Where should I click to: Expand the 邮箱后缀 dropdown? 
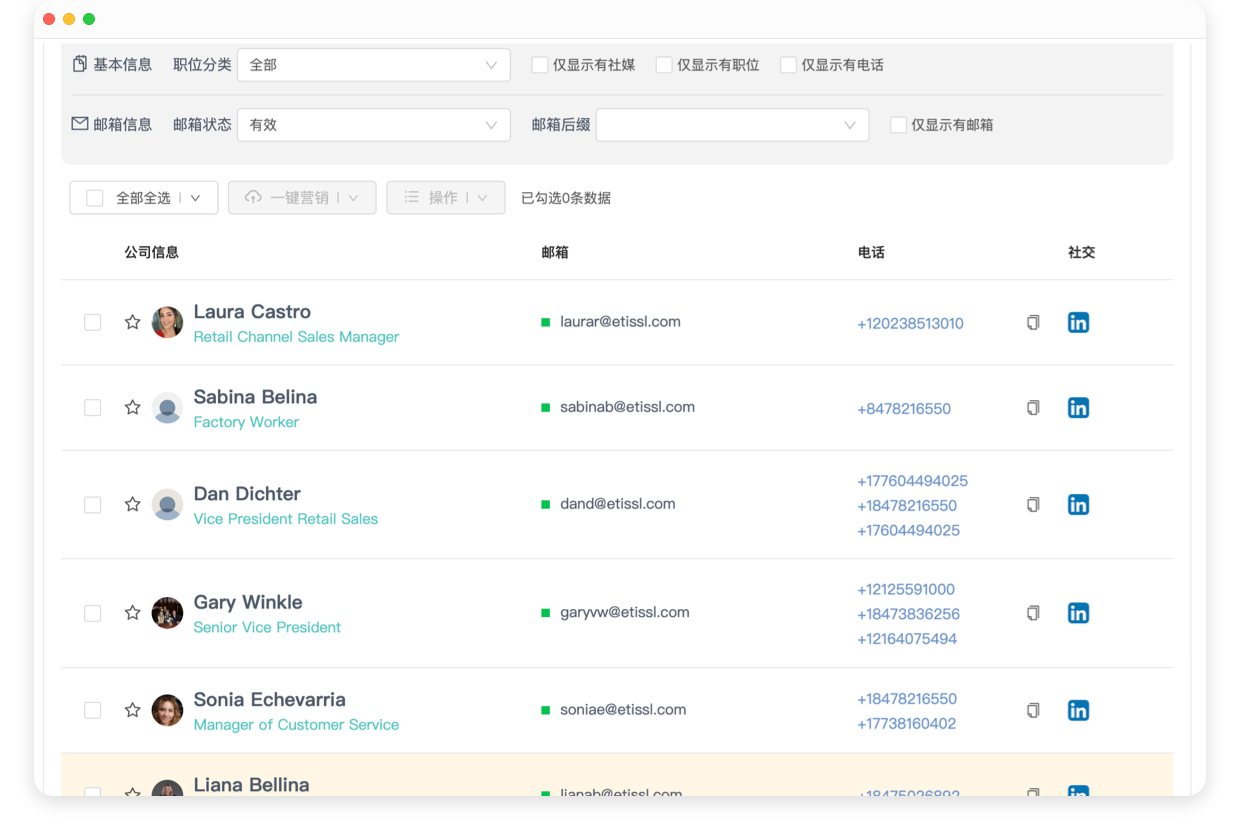click(x=732, y=124)
